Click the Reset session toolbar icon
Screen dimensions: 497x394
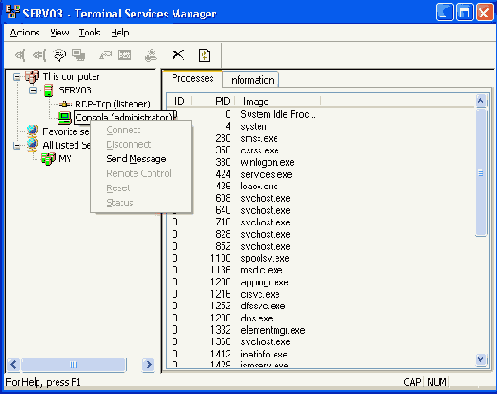[105, 55]
